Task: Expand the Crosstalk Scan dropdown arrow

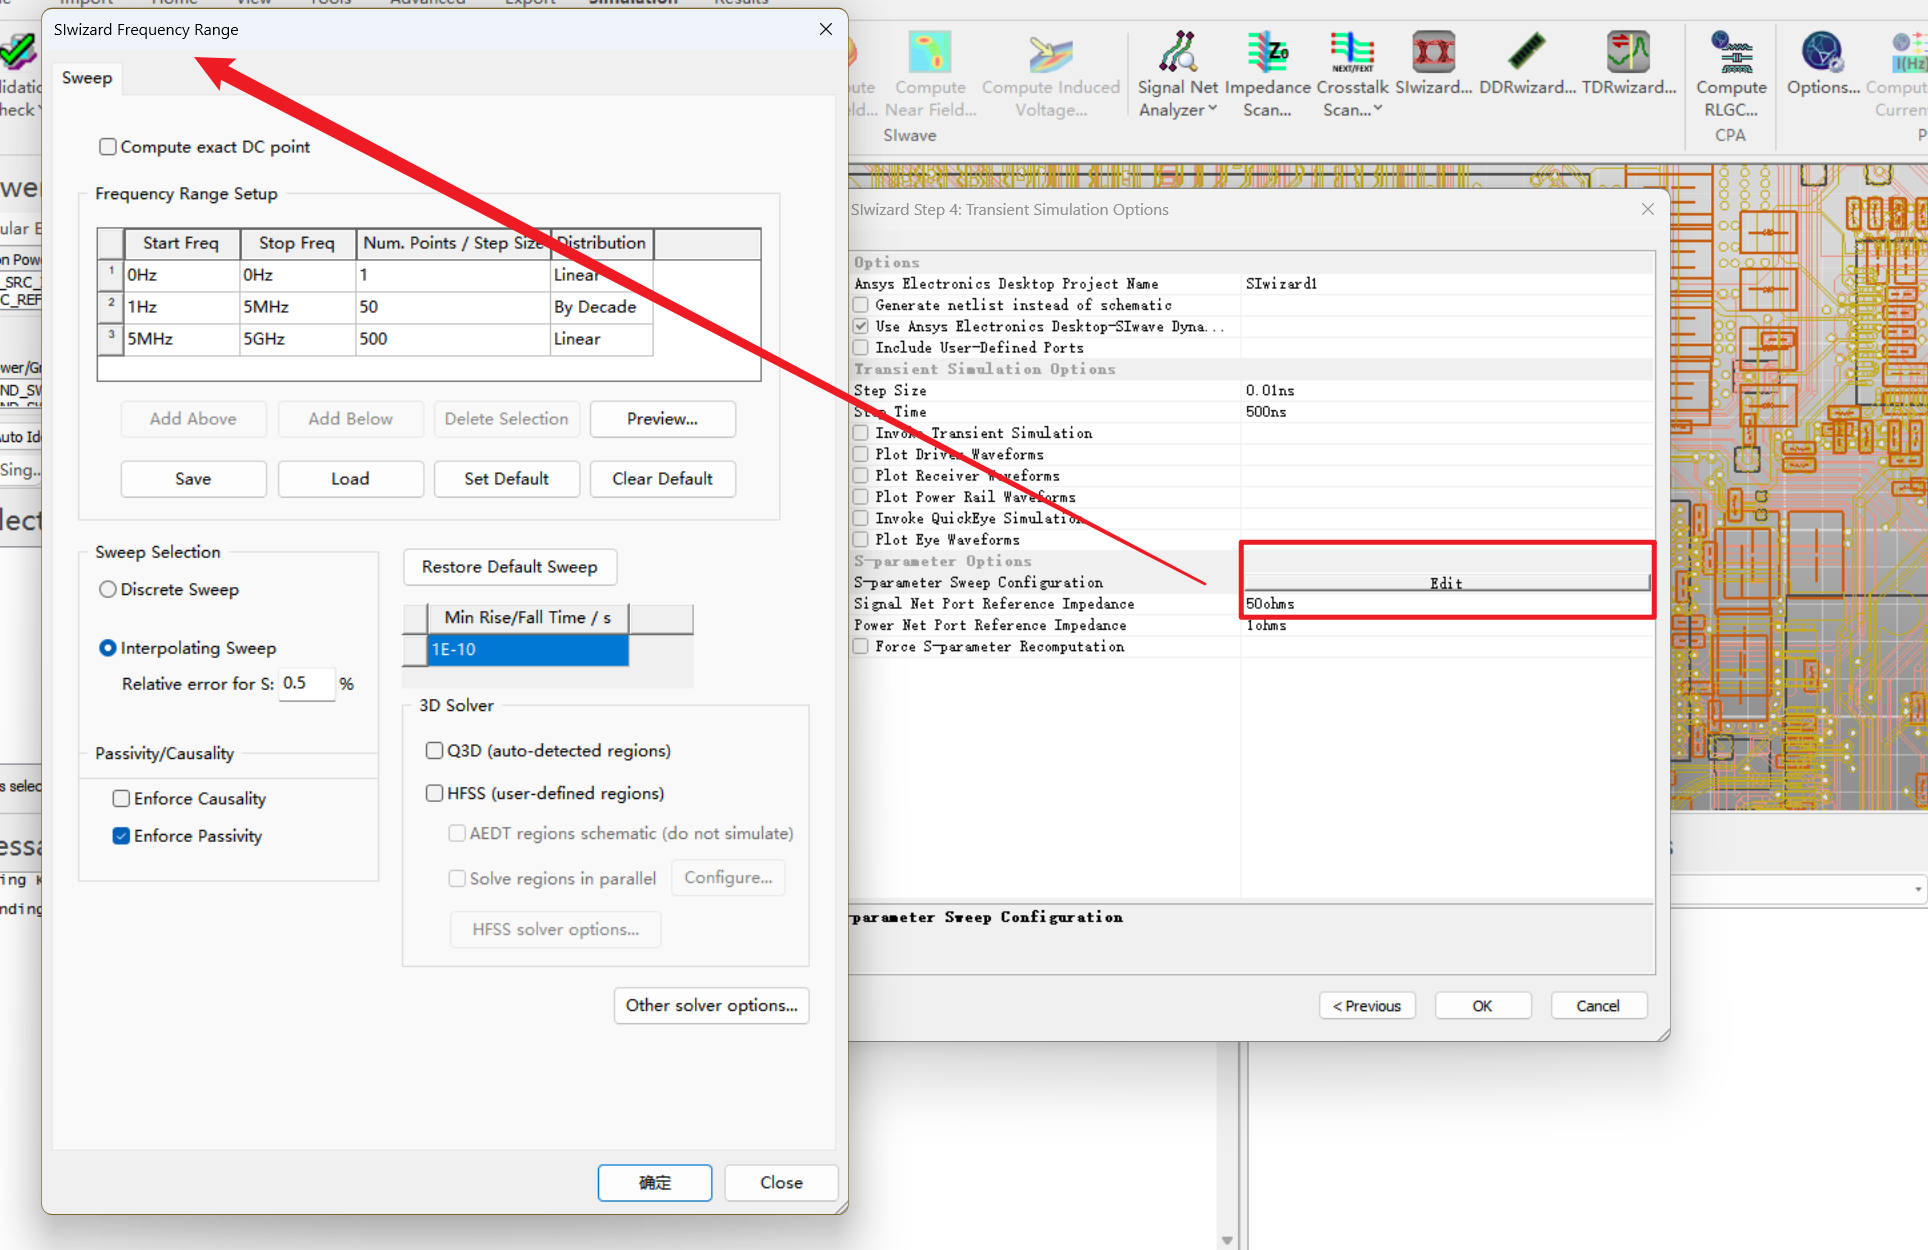Action: pyautogui.click(x=1377, y=109)
